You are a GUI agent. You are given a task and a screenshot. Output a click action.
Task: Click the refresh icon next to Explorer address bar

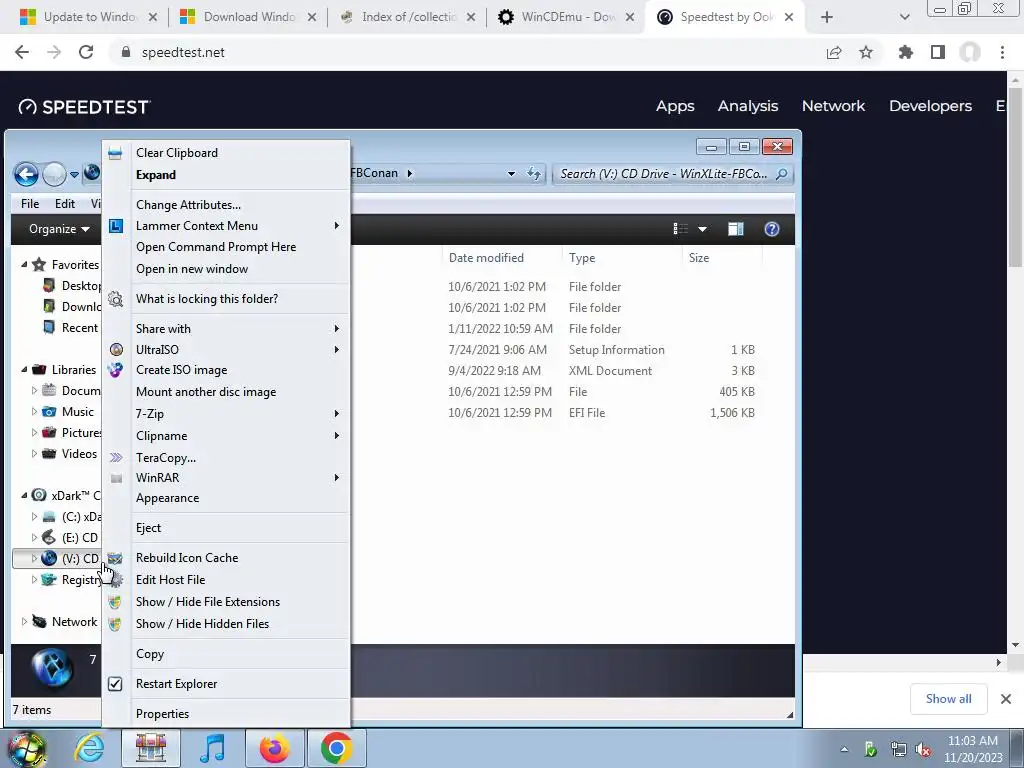click(534, 174)
